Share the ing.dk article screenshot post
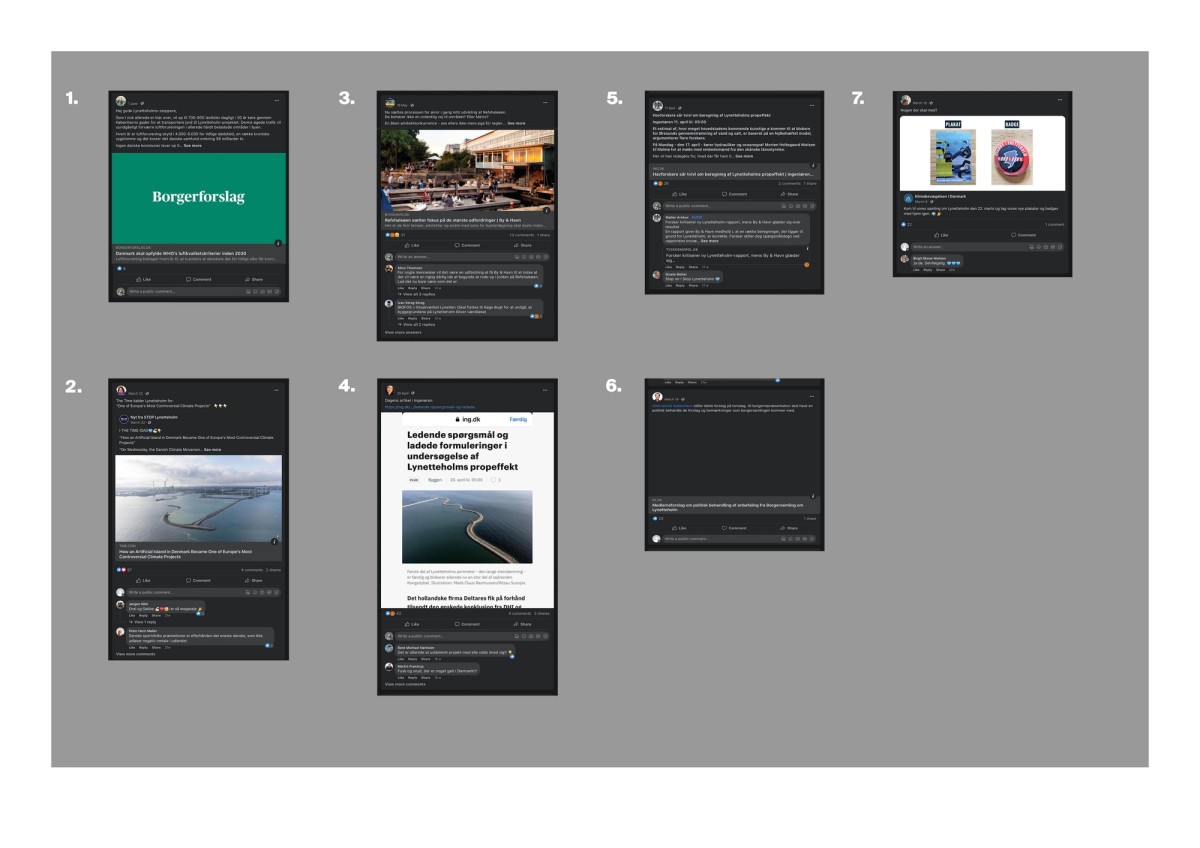 point(523,623)
